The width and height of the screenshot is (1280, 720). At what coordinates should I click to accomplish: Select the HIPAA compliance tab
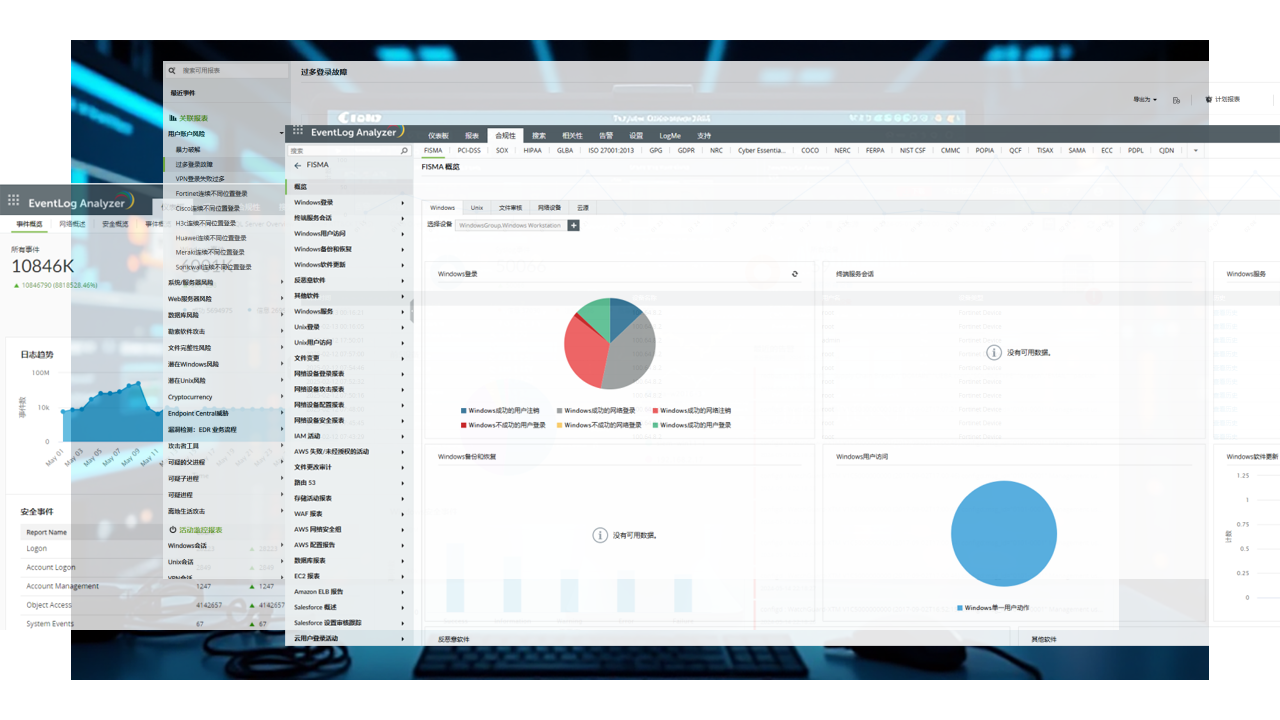pyautogui.click(x=532, y=150)
